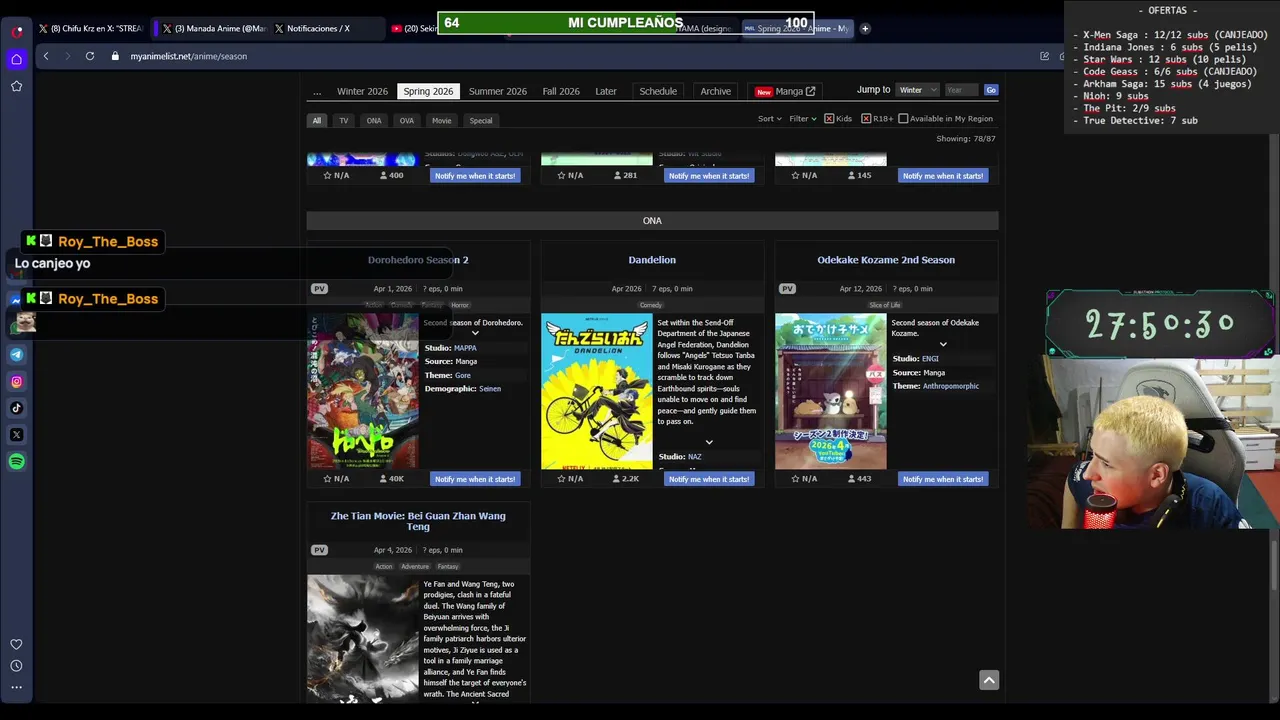Open Instagram in the Opera sidebar

click(17, 381)
